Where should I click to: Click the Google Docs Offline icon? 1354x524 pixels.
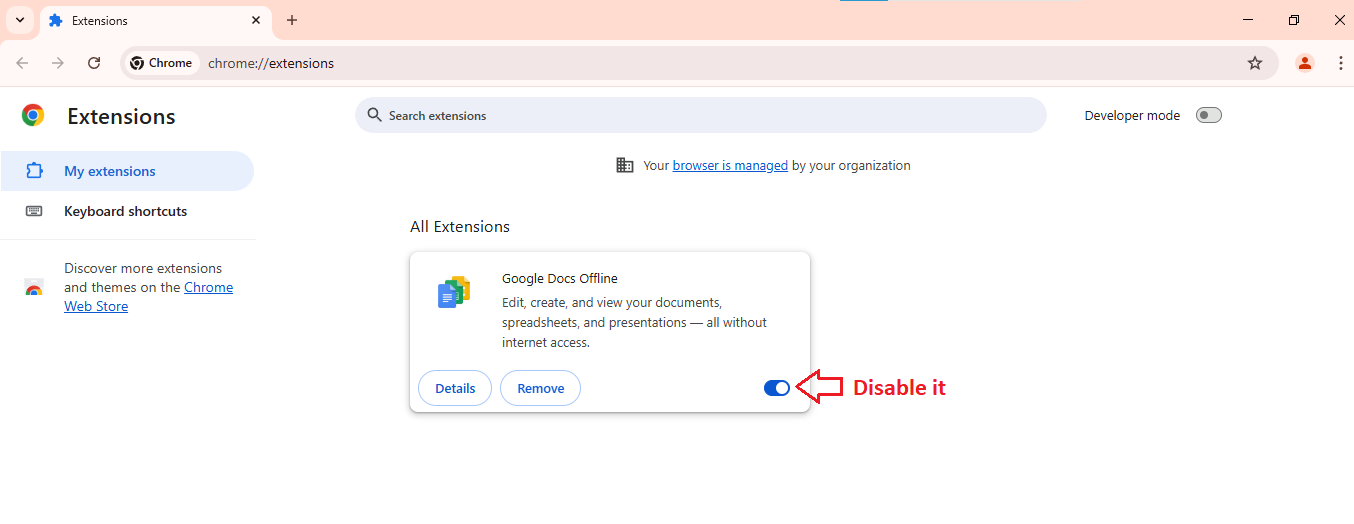pos(454,292)
